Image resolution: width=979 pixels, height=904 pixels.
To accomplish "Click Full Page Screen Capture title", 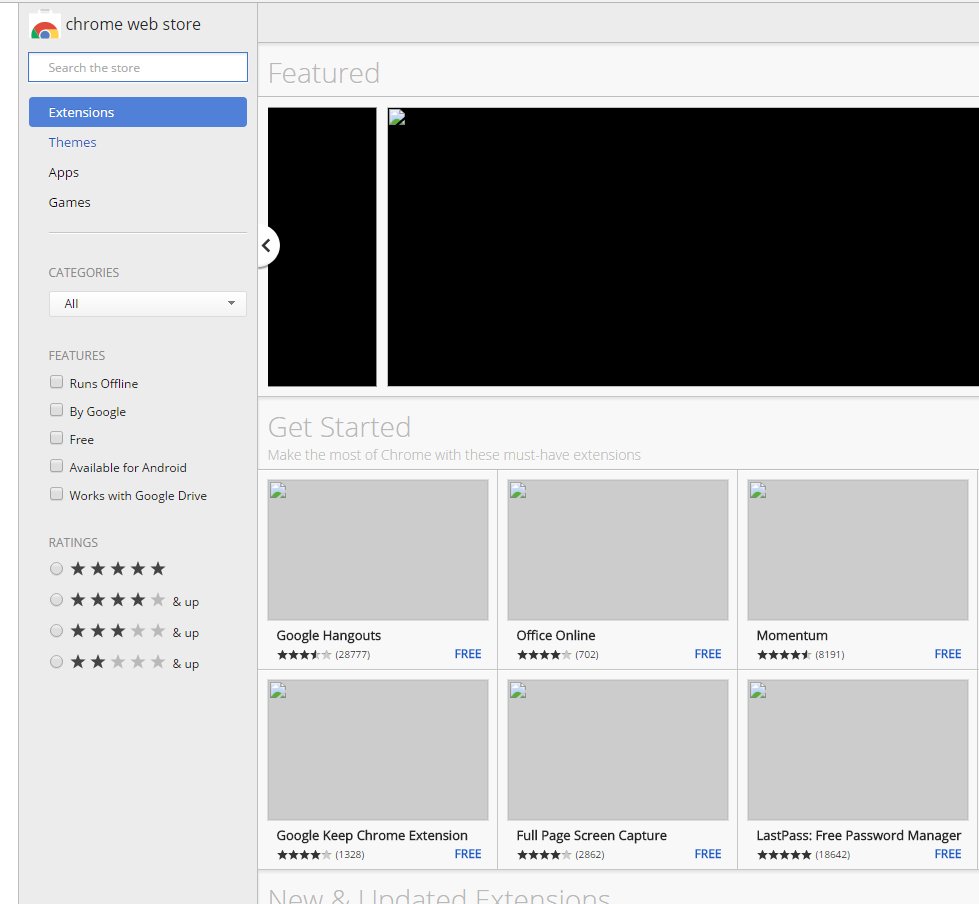I will pyautogui.click(x=591, y=835).
